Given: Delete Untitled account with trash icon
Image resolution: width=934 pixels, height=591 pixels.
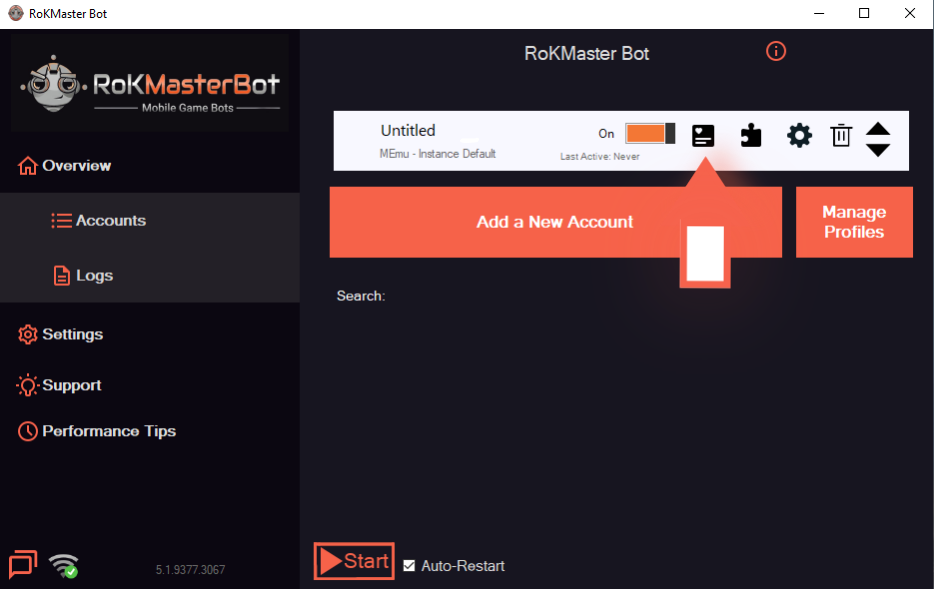Looking at the screenshot, I should pyautogui.click(x=841, y=135).
